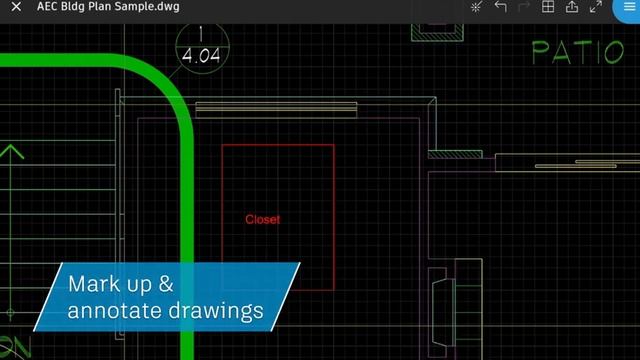The image size is (640, 360).
Task: Tap the 4.04 section callout bubble
Action: (202, 48)
